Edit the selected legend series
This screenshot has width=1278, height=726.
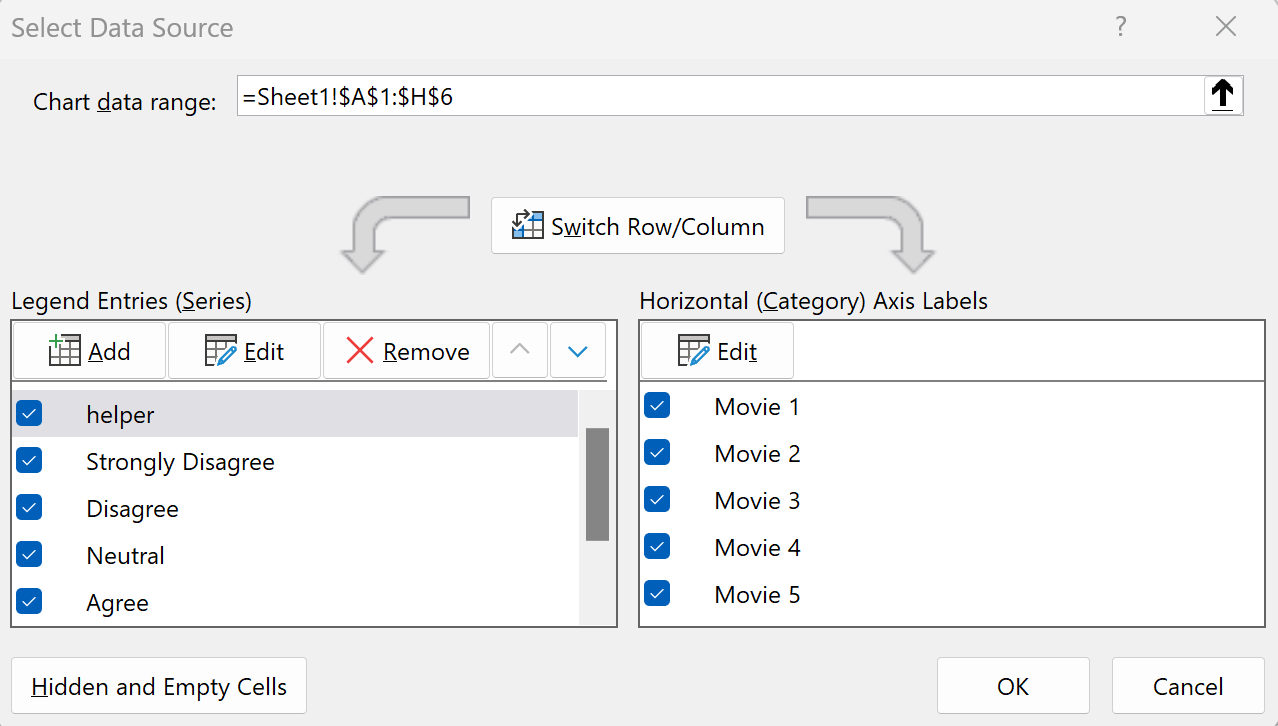(x=244, y=351)
